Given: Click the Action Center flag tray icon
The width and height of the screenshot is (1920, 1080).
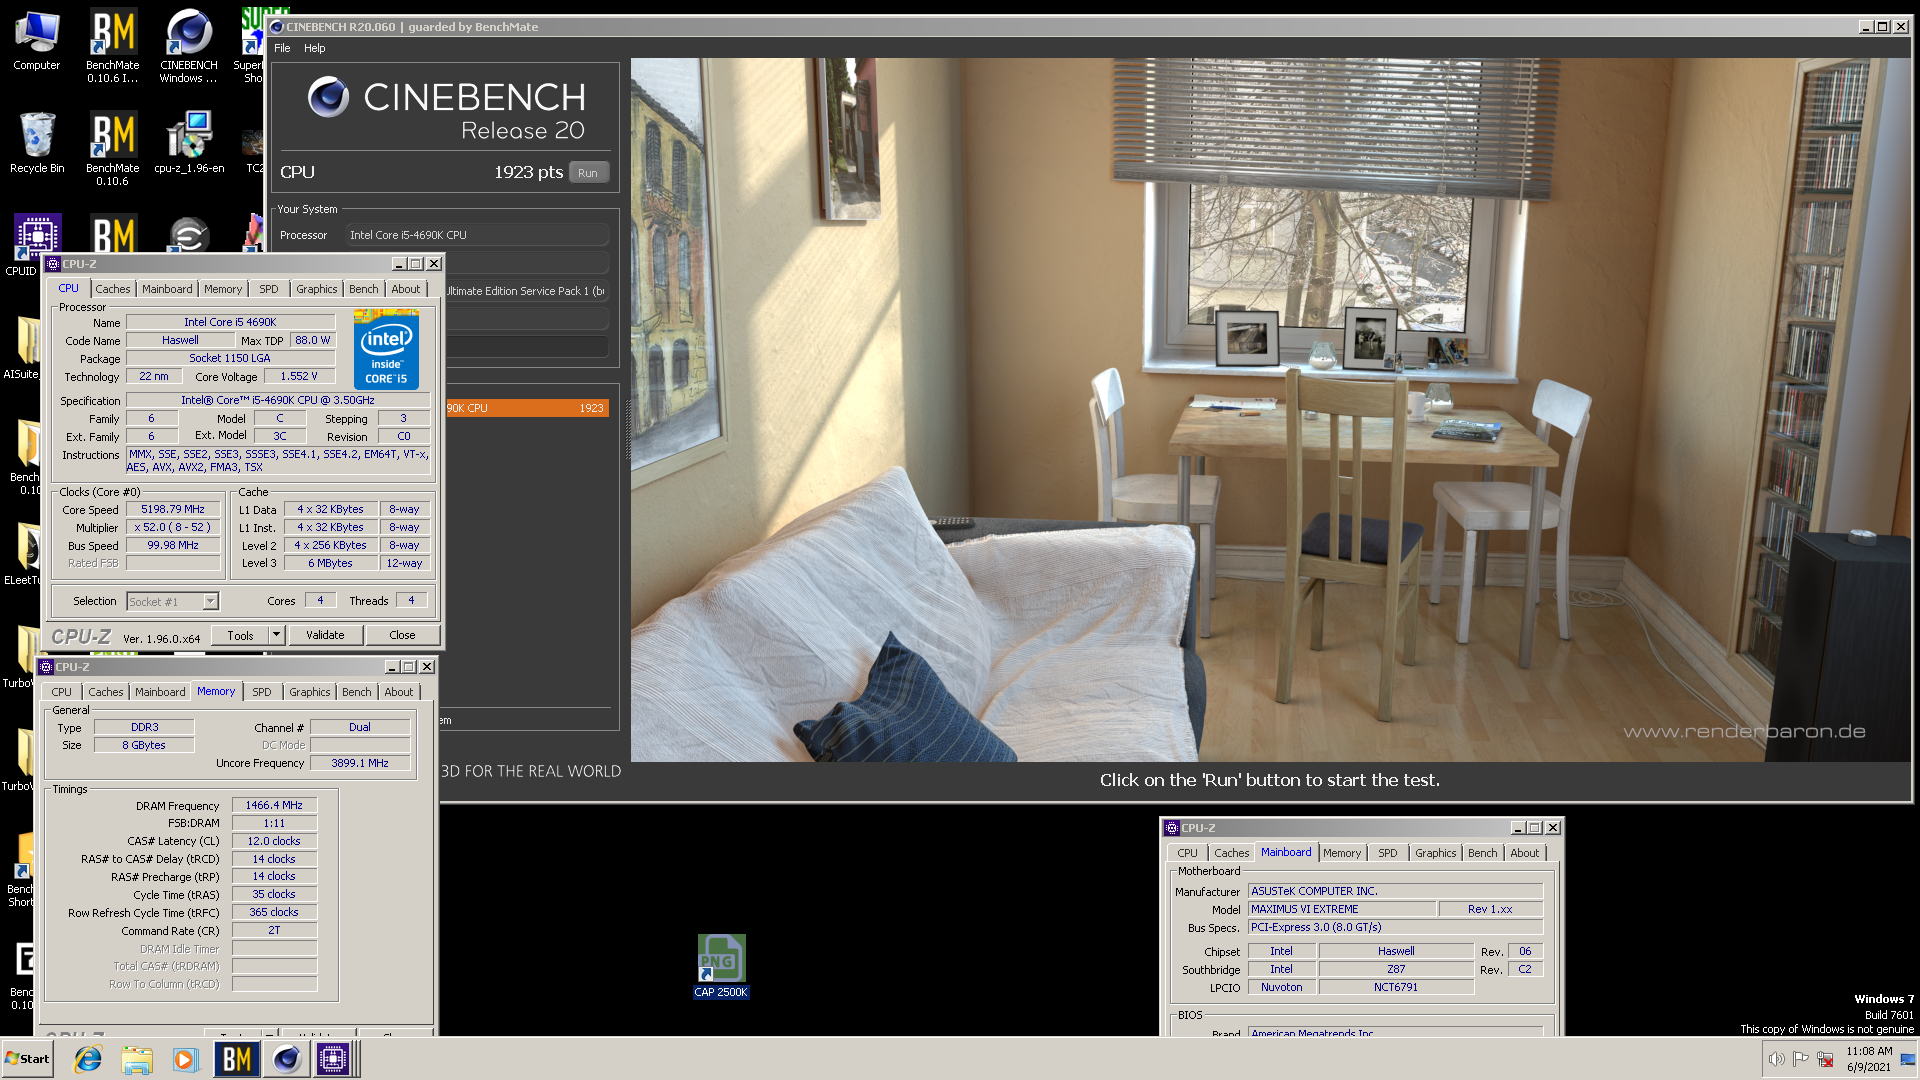Looking at the screenshot, I should click(1800, 1059).
